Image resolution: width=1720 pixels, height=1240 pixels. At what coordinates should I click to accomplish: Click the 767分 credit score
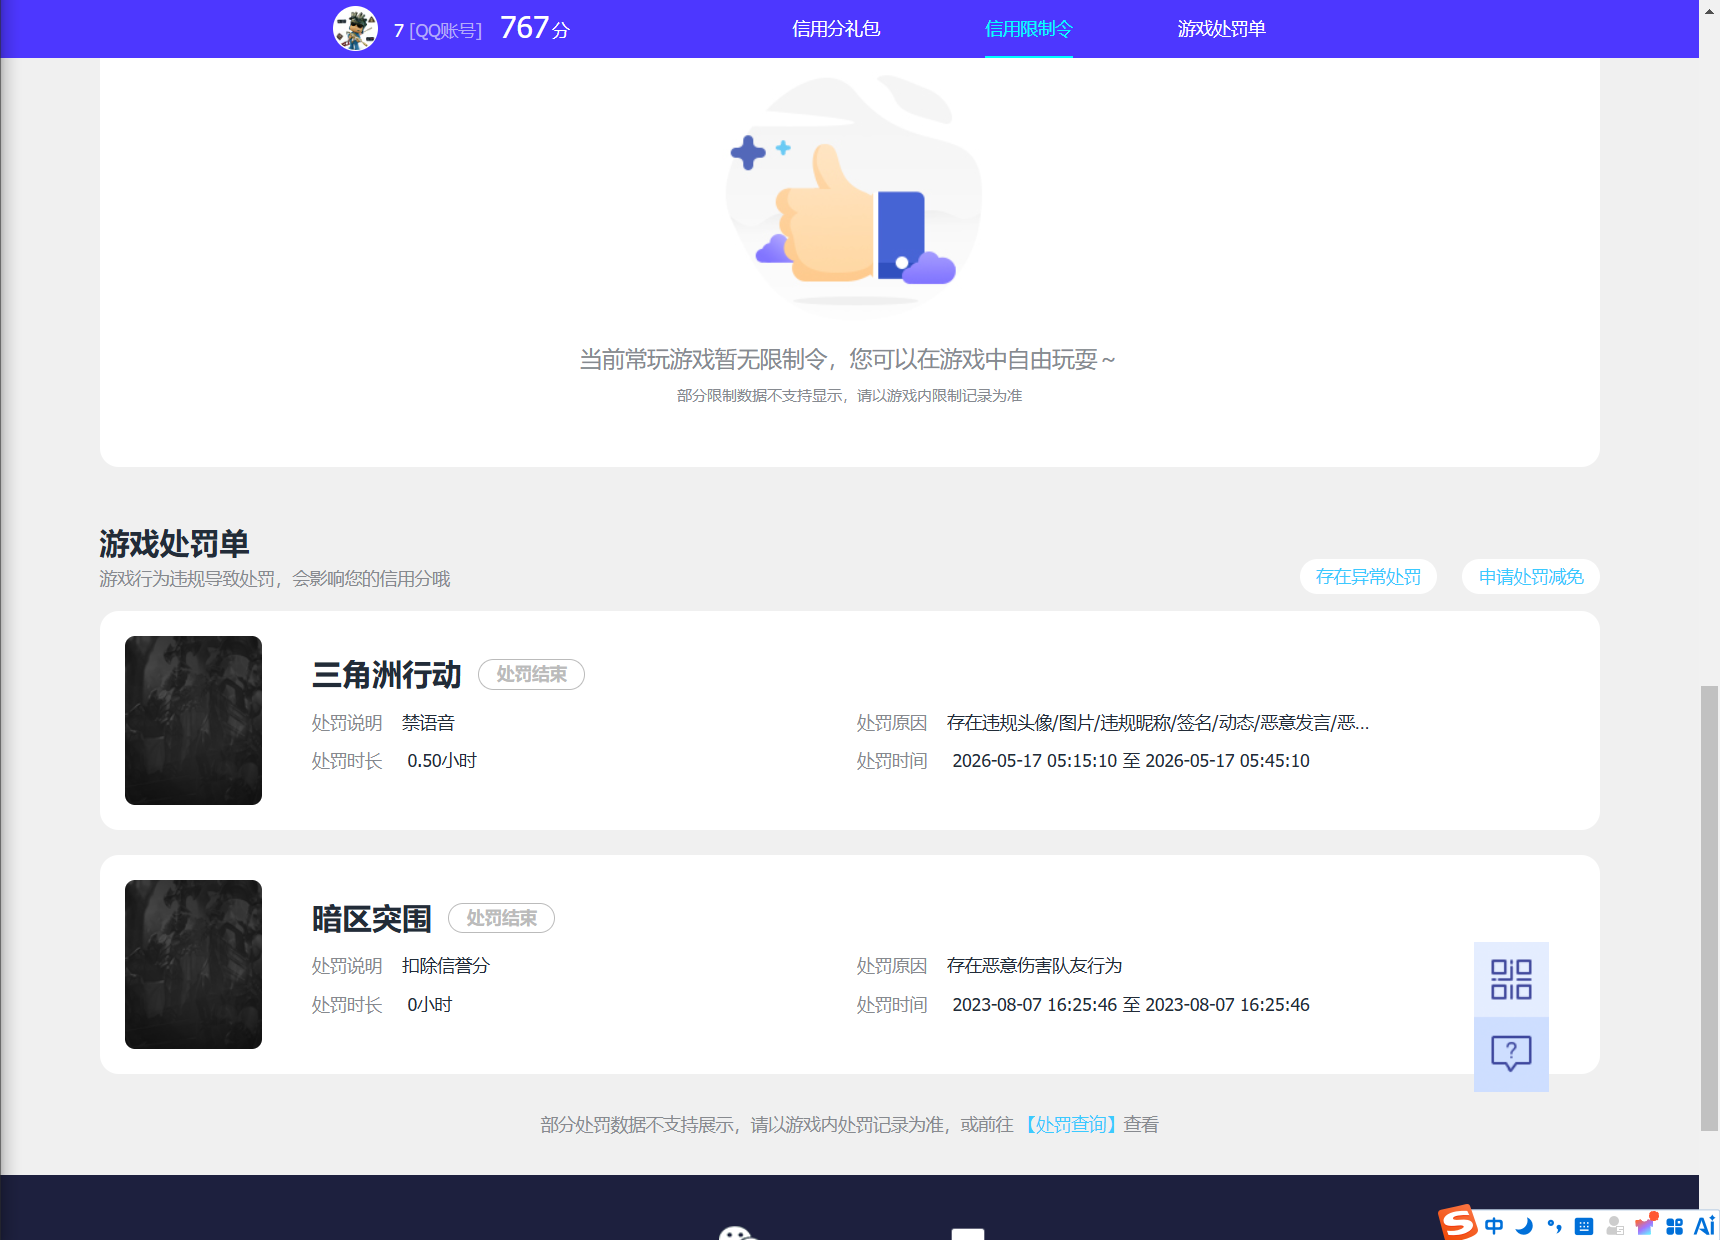click(x=535, y=28)
